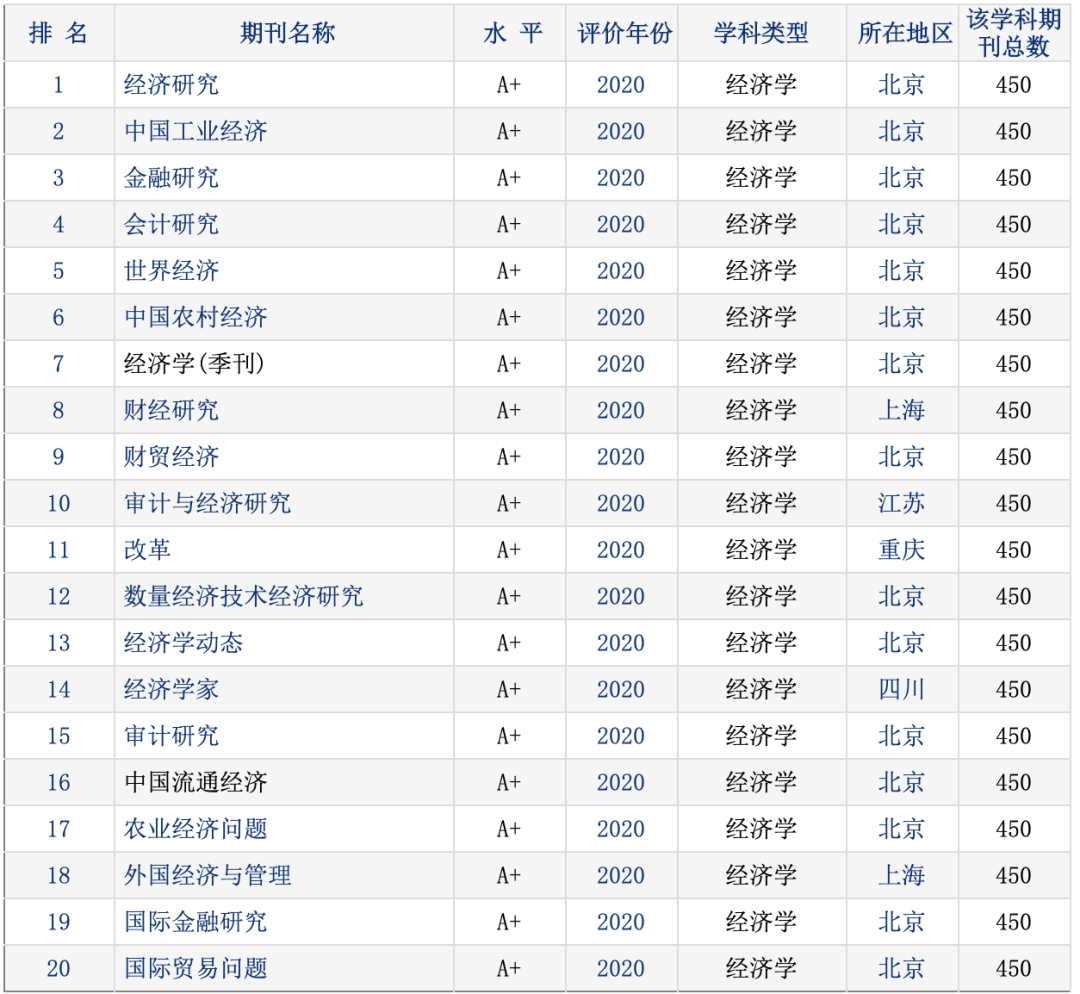Open the 财经研究 journal link
The image size is (1080, 994).
coord(171,410)
